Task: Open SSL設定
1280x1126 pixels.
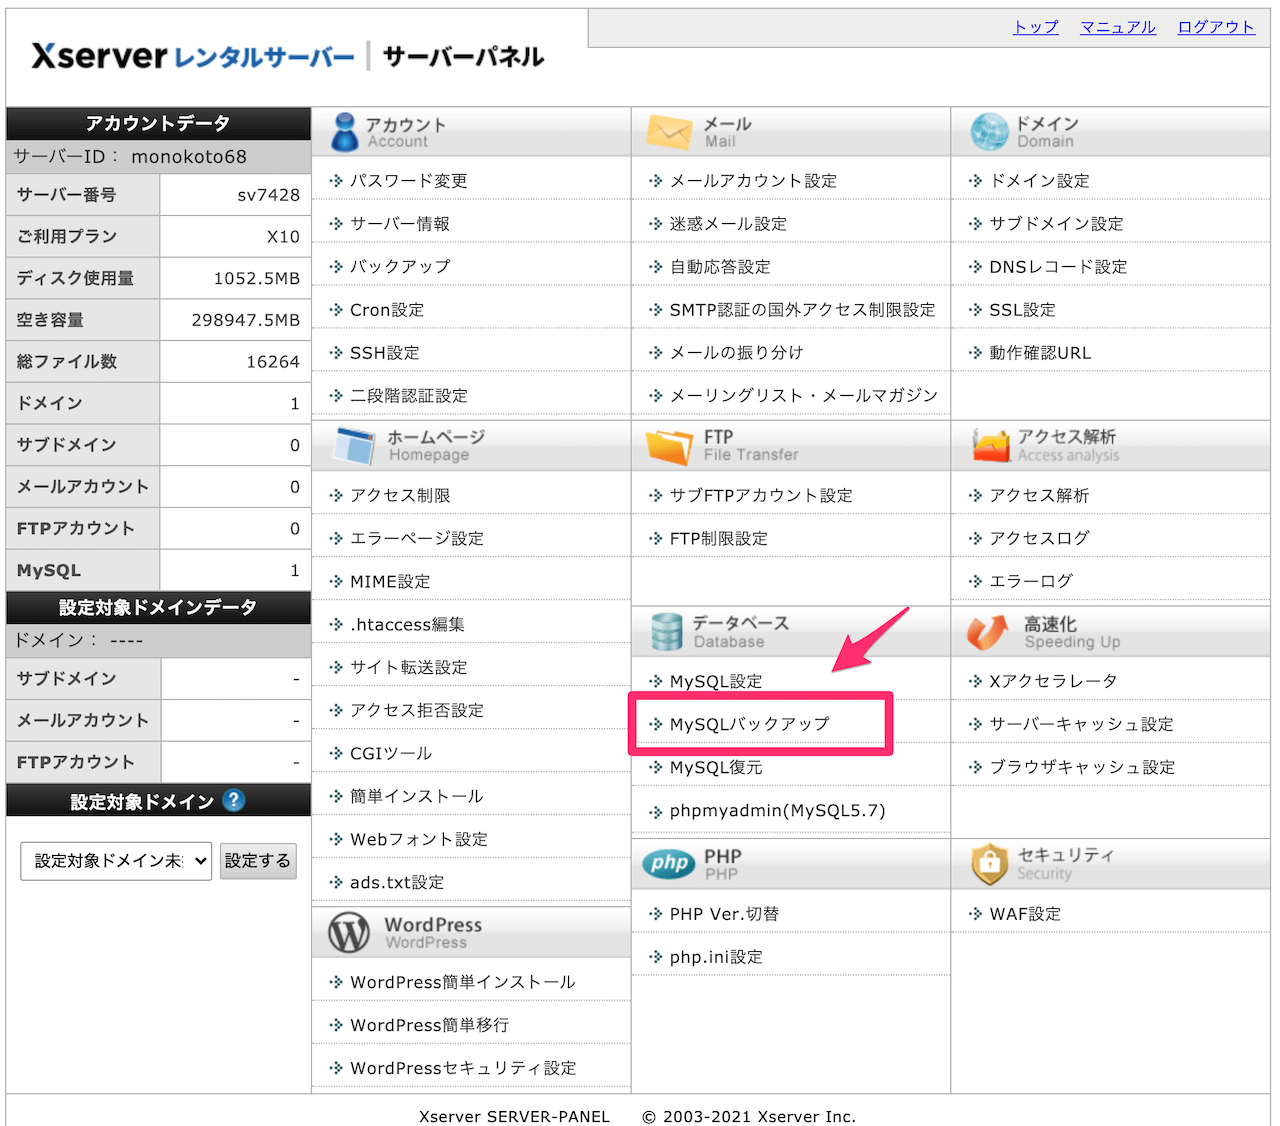Action: [x=1022, y=310]
